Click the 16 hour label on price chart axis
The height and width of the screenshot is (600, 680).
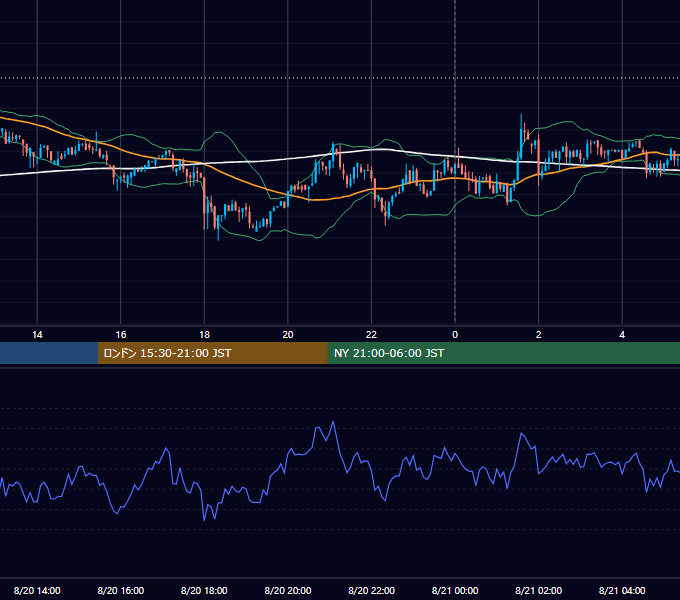click(121, 335)
